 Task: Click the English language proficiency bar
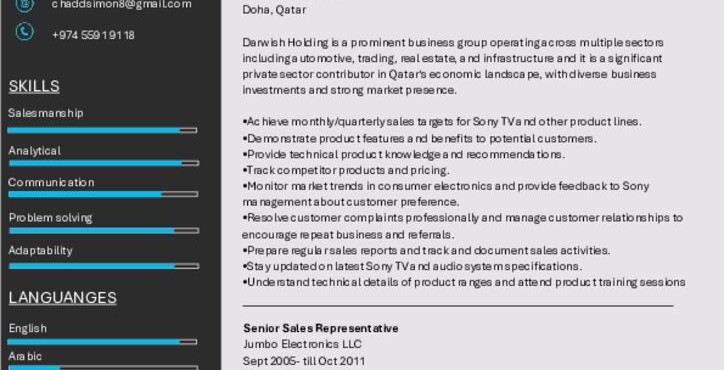point(102,342)
